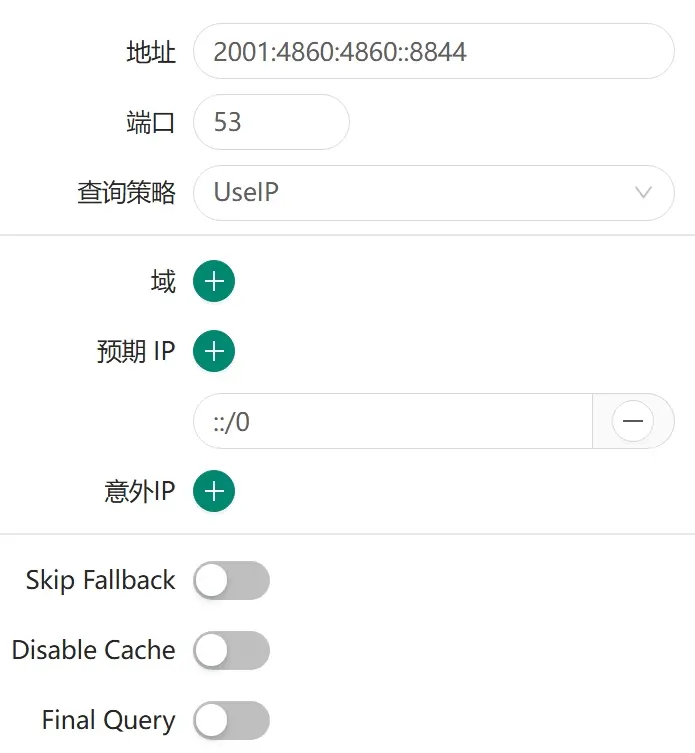
Task: Click the Skip Fallback label text
Action: pyautogui.click(x=101, y=581)
